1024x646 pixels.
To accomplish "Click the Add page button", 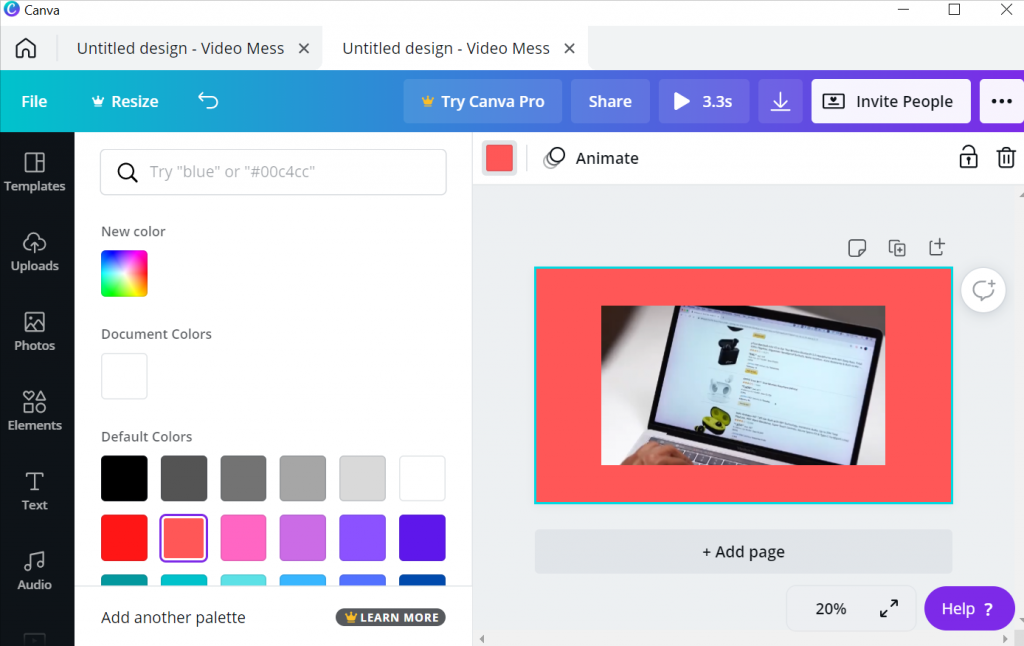I will point(743,552).
